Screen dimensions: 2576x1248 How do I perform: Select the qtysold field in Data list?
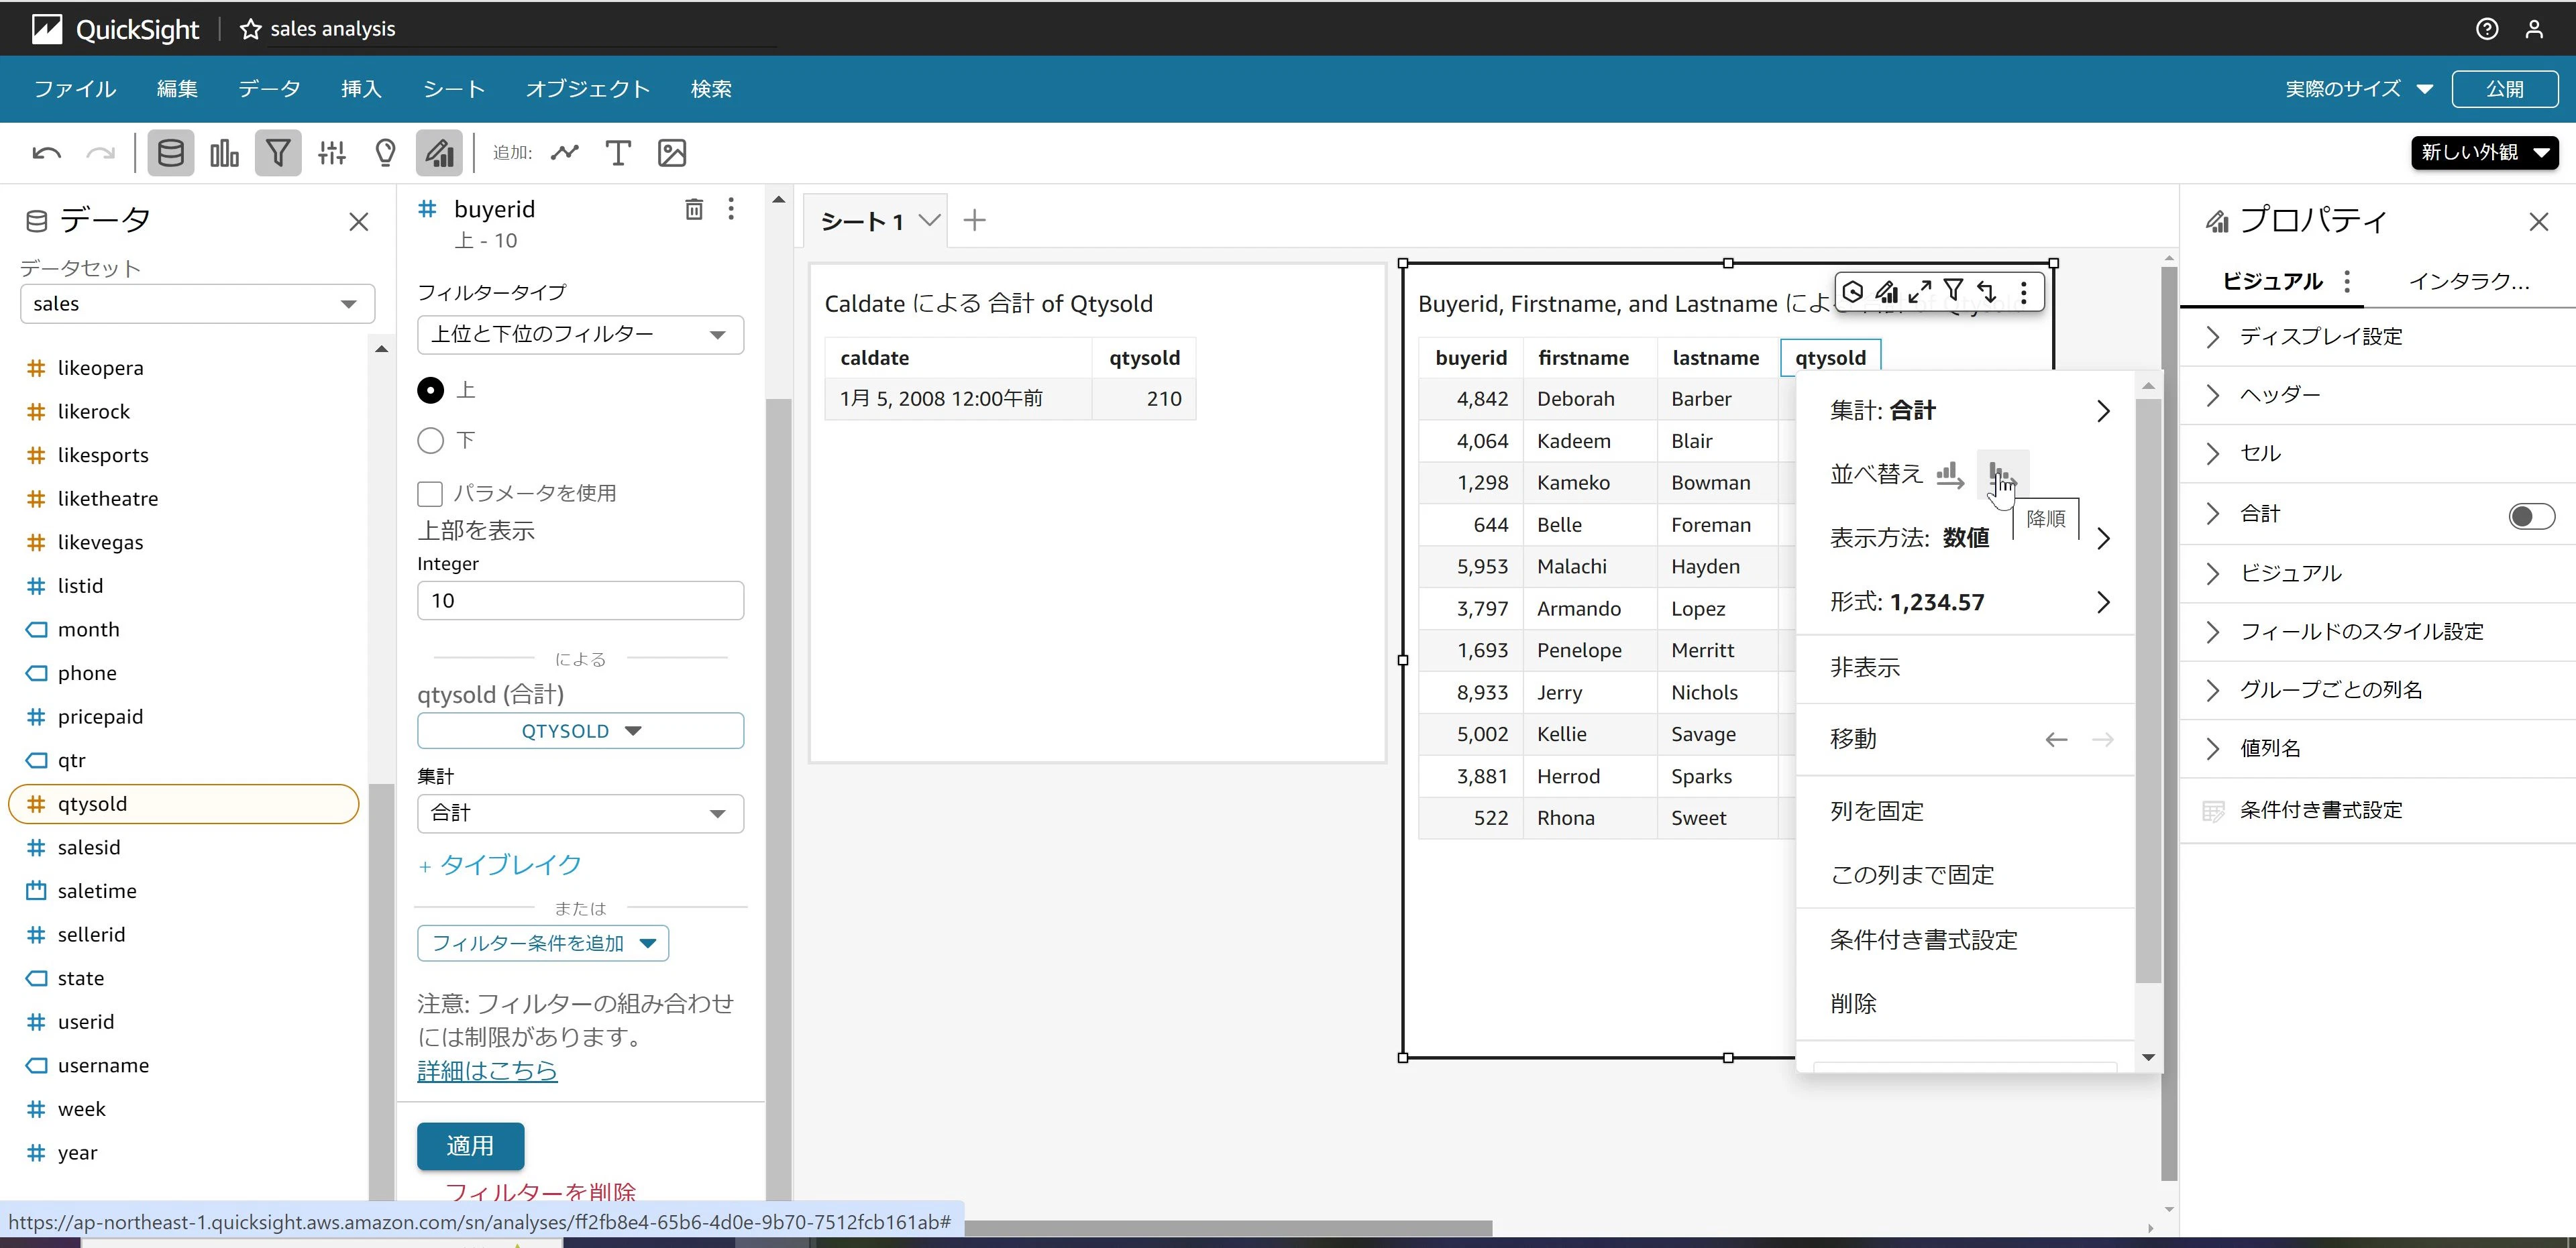pos(184,804)
